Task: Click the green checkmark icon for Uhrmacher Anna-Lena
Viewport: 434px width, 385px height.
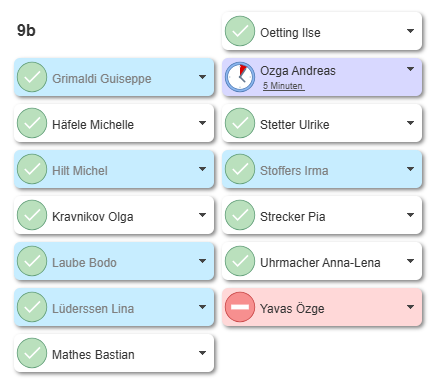Action: (x=240, y=261)
